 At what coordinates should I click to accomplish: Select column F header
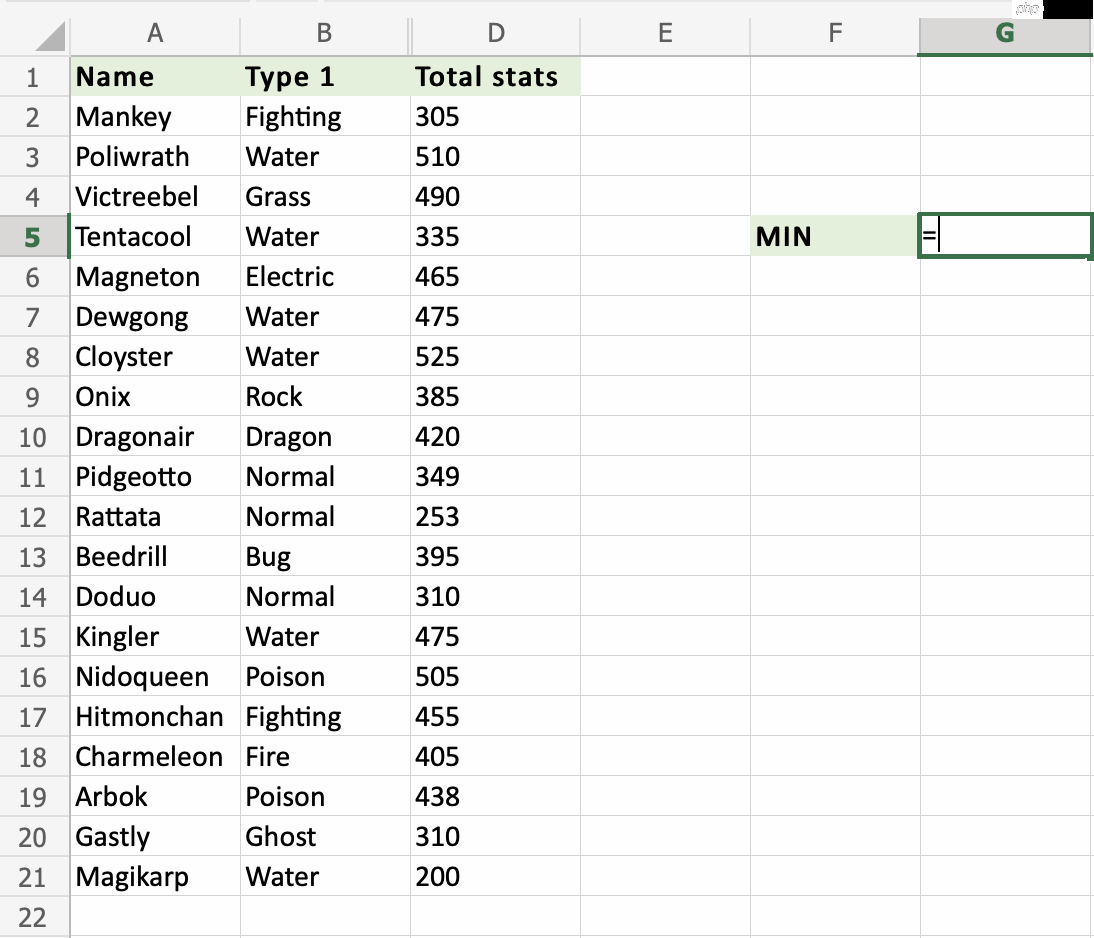[x=835, y=33]
